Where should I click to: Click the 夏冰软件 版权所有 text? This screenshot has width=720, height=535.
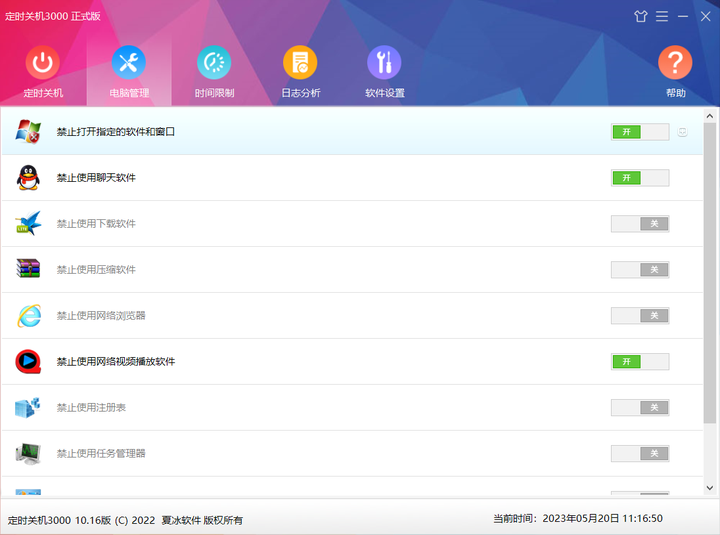[x=202, y=520]
